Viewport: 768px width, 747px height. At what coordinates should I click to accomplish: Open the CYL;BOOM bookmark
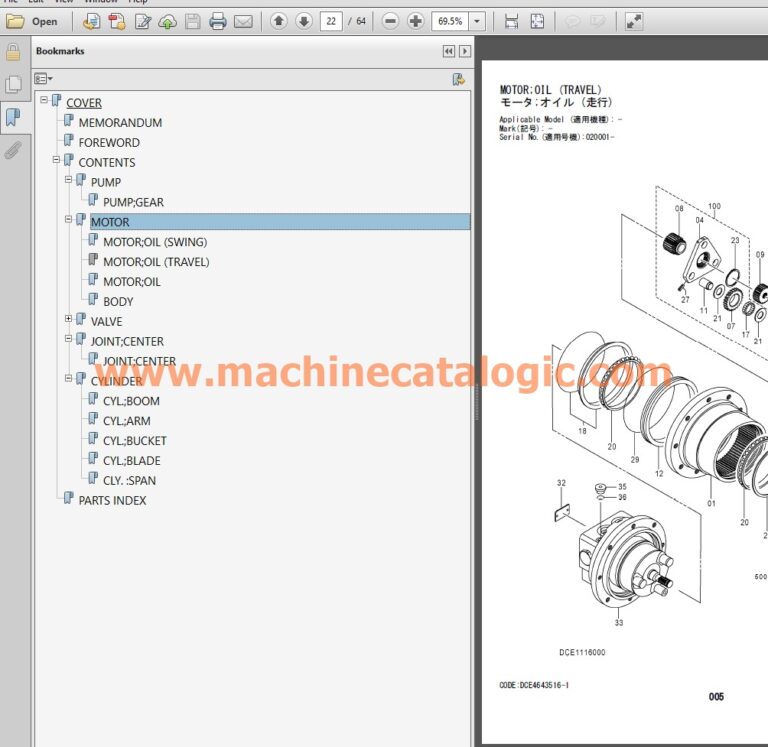tap(131, 401)
